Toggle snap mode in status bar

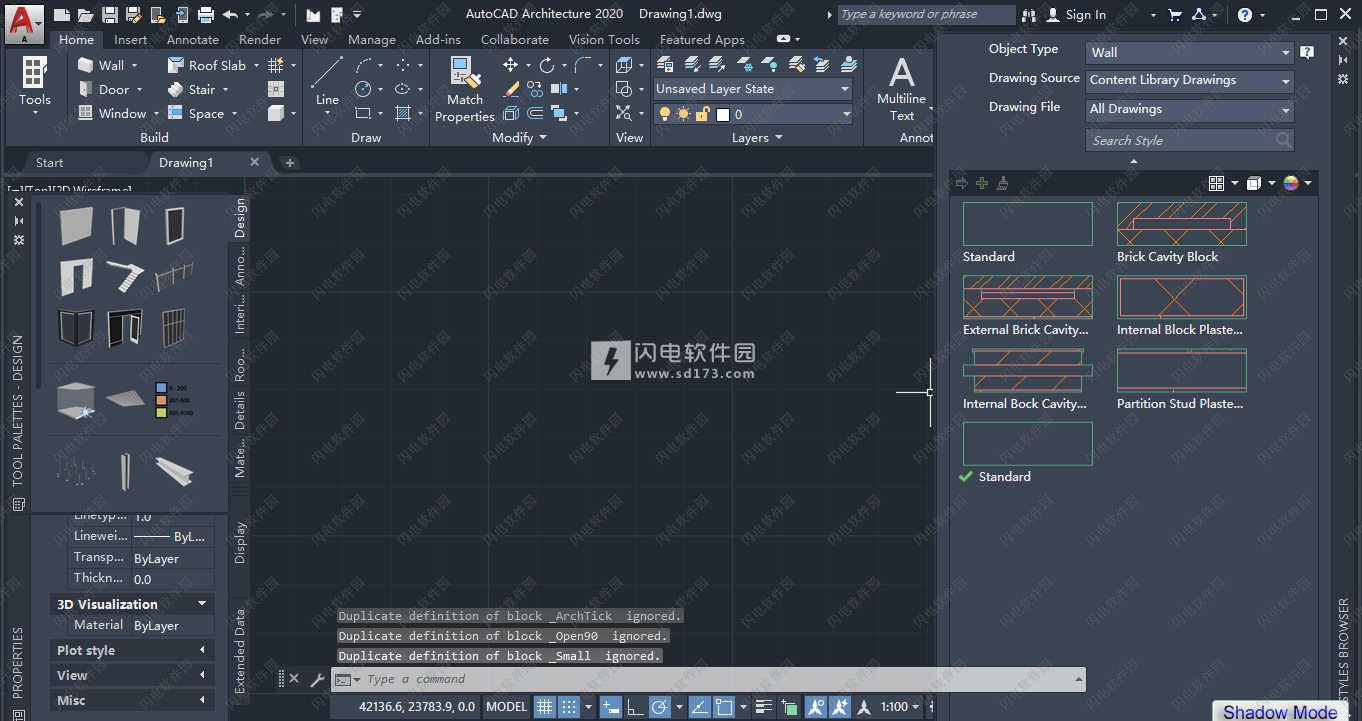pos(568,707)
